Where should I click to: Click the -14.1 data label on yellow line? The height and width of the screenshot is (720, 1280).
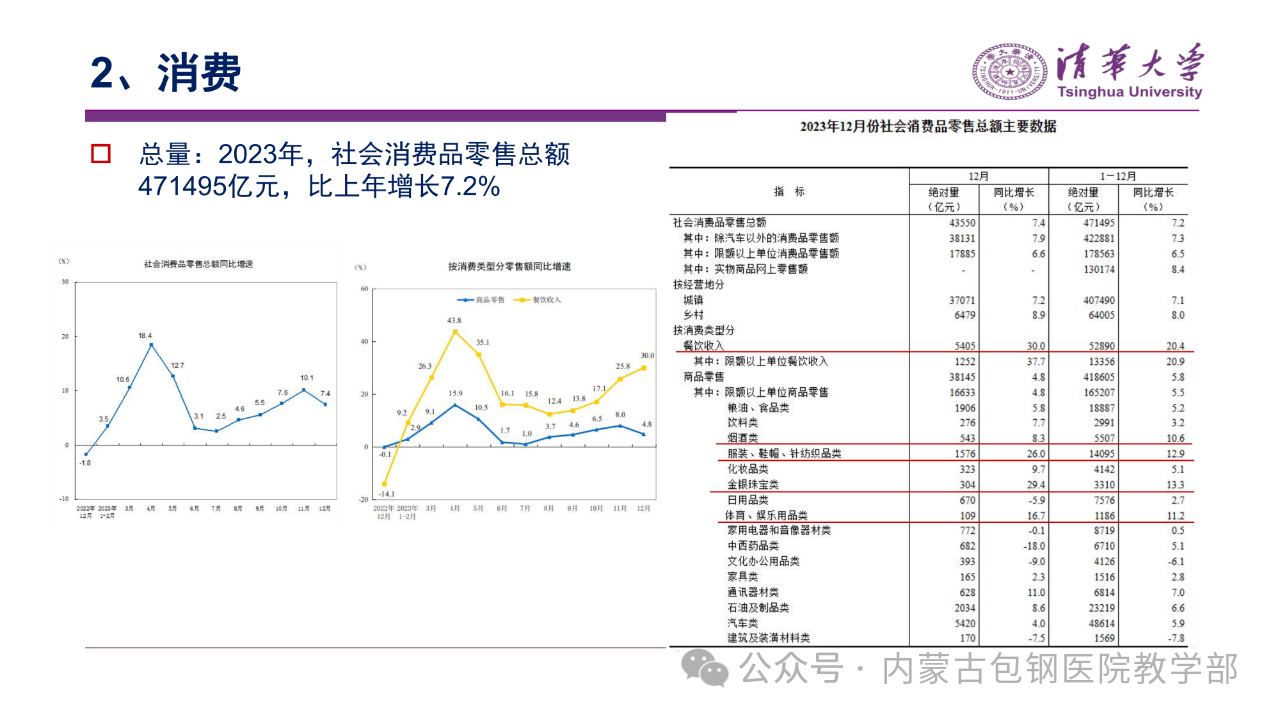(389, 494)
